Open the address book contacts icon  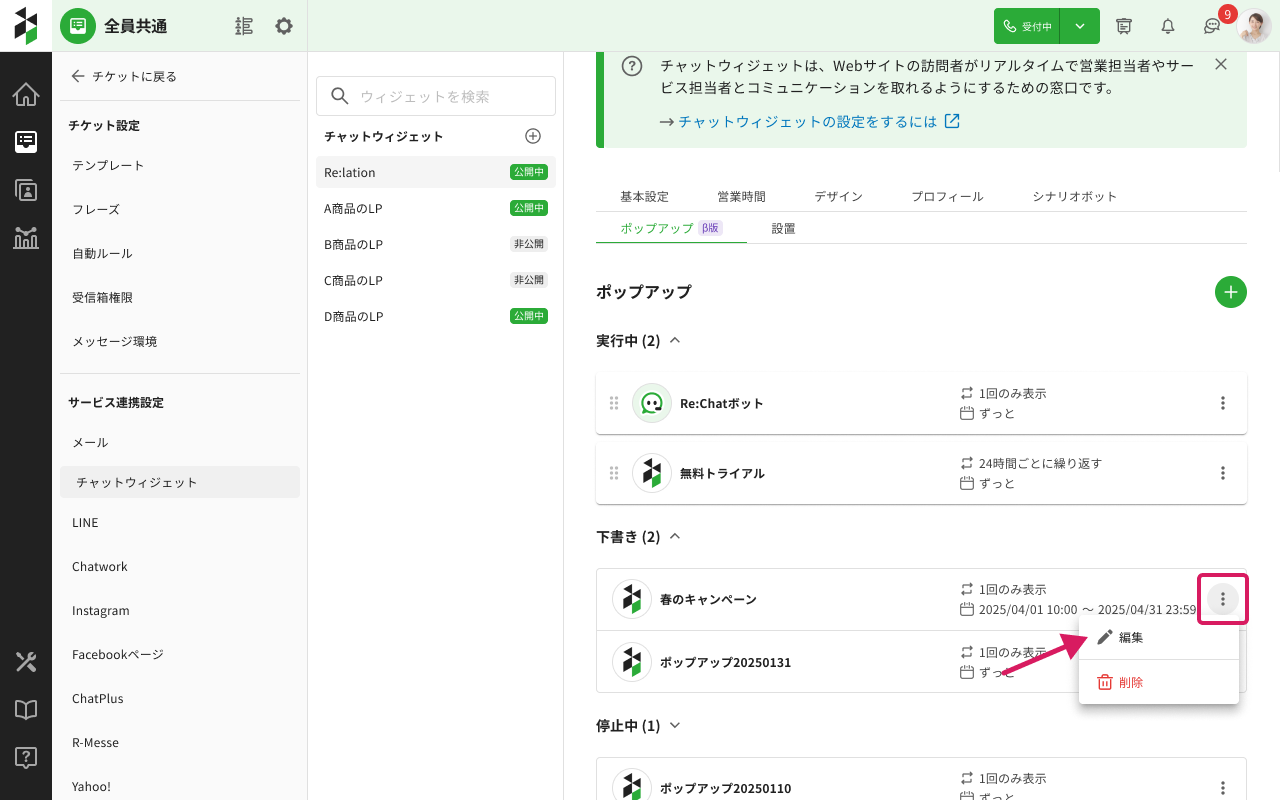(x=26, y=190)
